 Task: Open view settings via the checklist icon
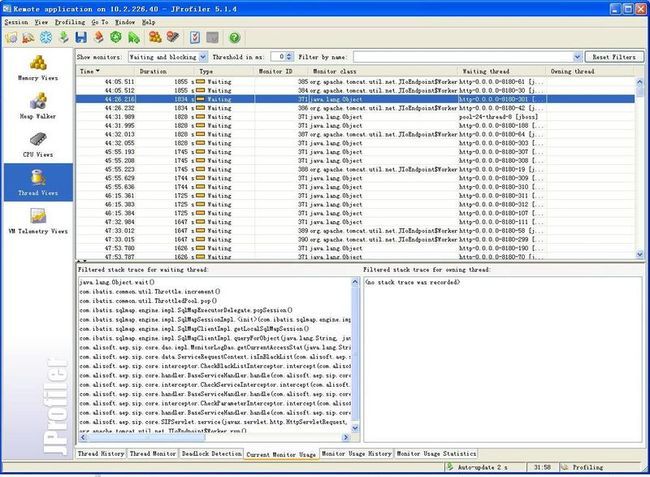tap(195, 38)
